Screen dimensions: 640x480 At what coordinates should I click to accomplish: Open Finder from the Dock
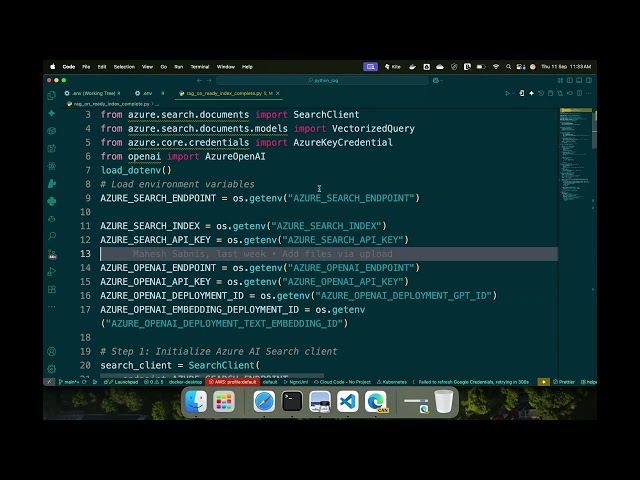pyautogui.click(x=196, y=402)
